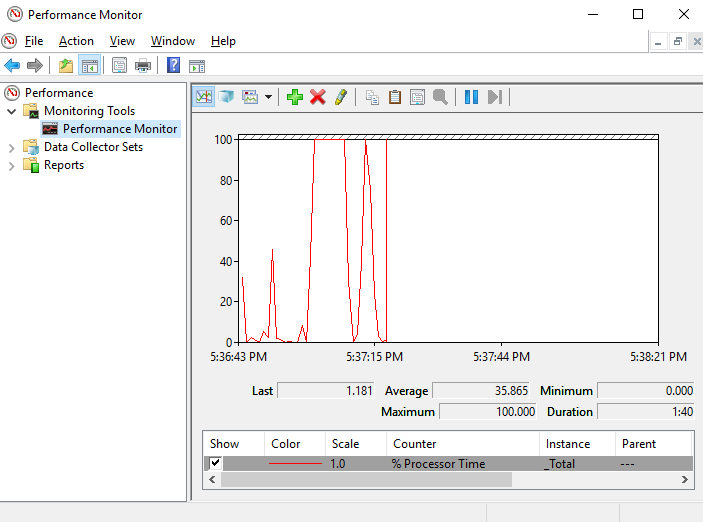The image size is (703, 522).
Task: Freeze display with pause icon
Action: coord(471,97)
